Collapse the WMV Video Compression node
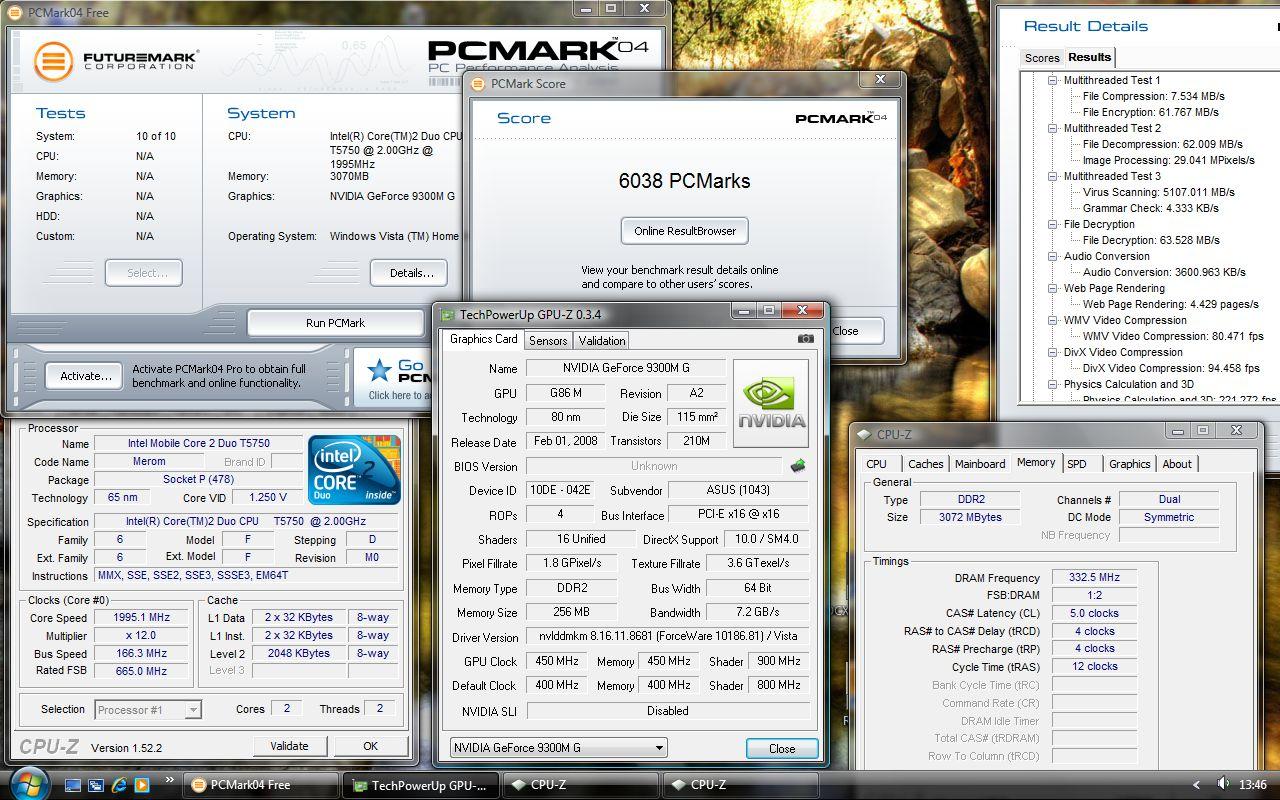 pos(1053,320)
